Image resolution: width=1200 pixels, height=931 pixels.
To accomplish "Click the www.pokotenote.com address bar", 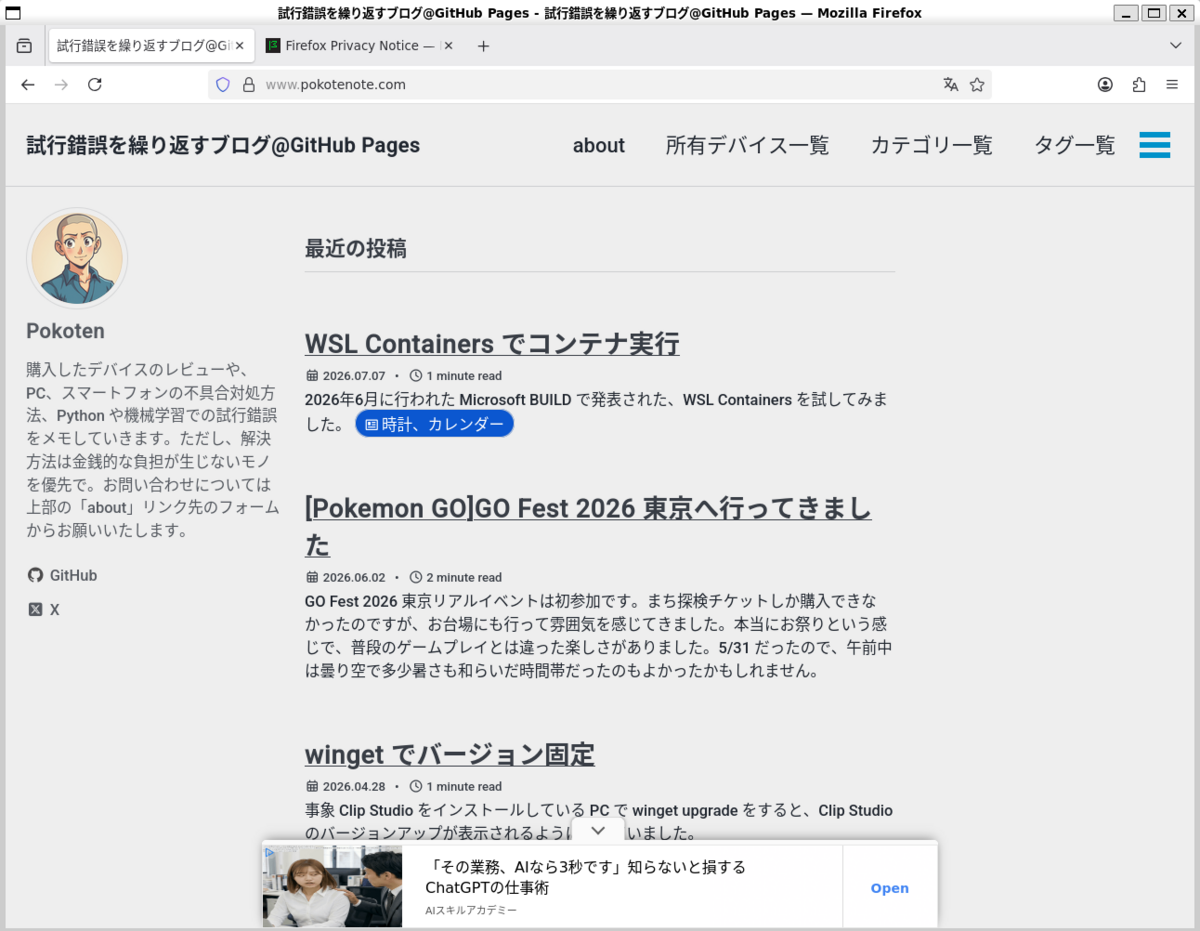I will click(x=600, y=85).
